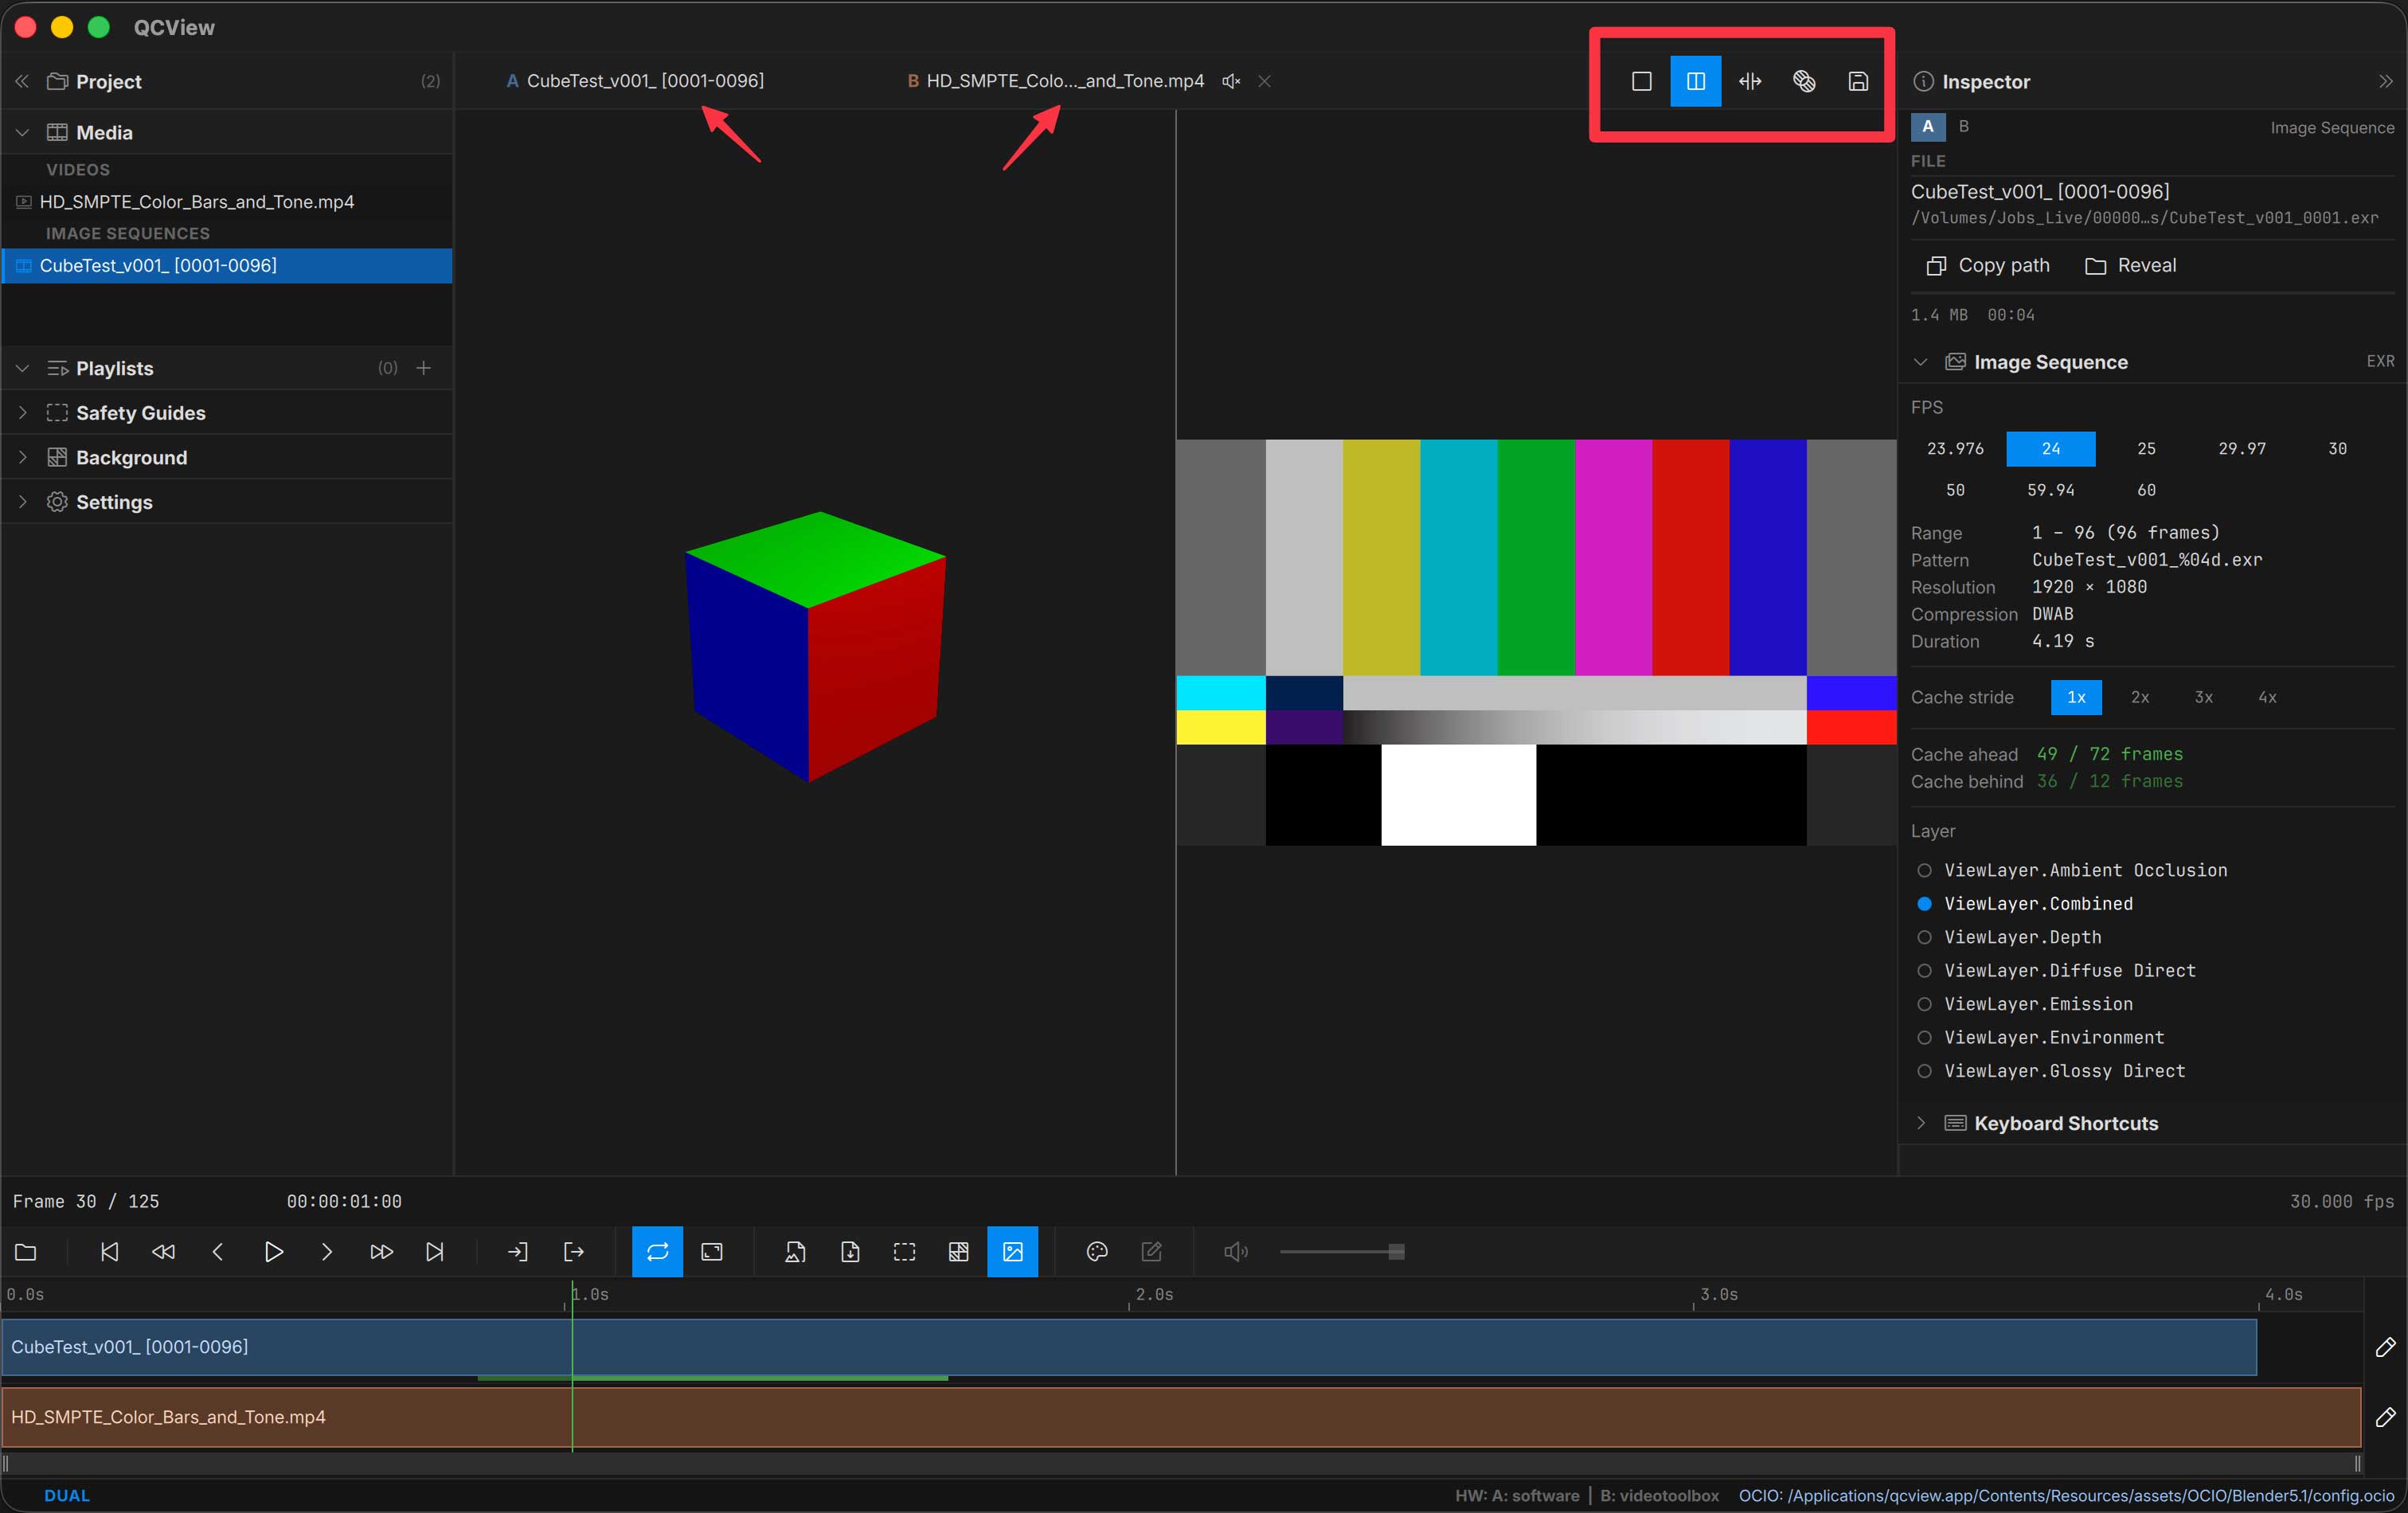
Task: Click the CubeTest_v001_ timeline clip
Action: pyautogui.click(x=1129, y=1347)
